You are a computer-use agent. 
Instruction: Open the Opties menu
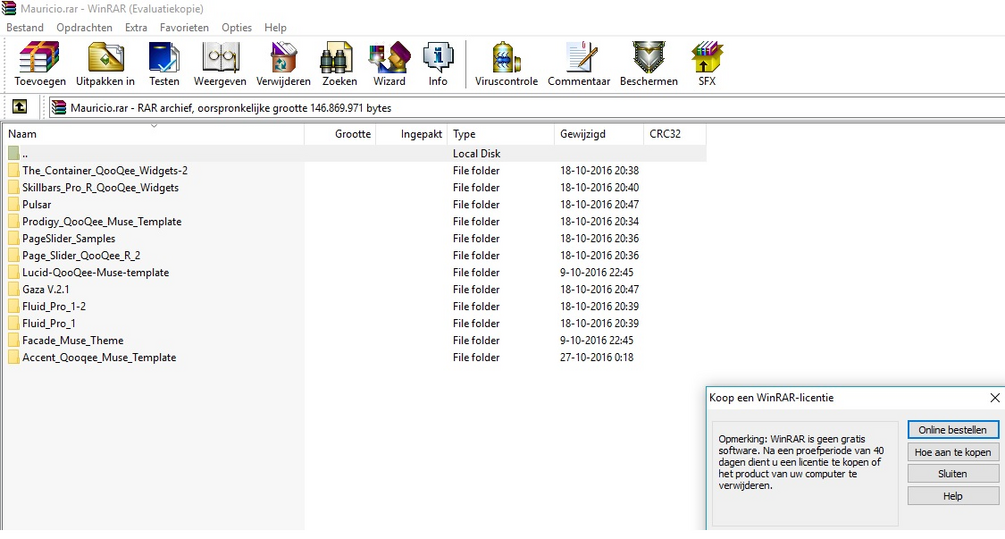coord(237,28)
